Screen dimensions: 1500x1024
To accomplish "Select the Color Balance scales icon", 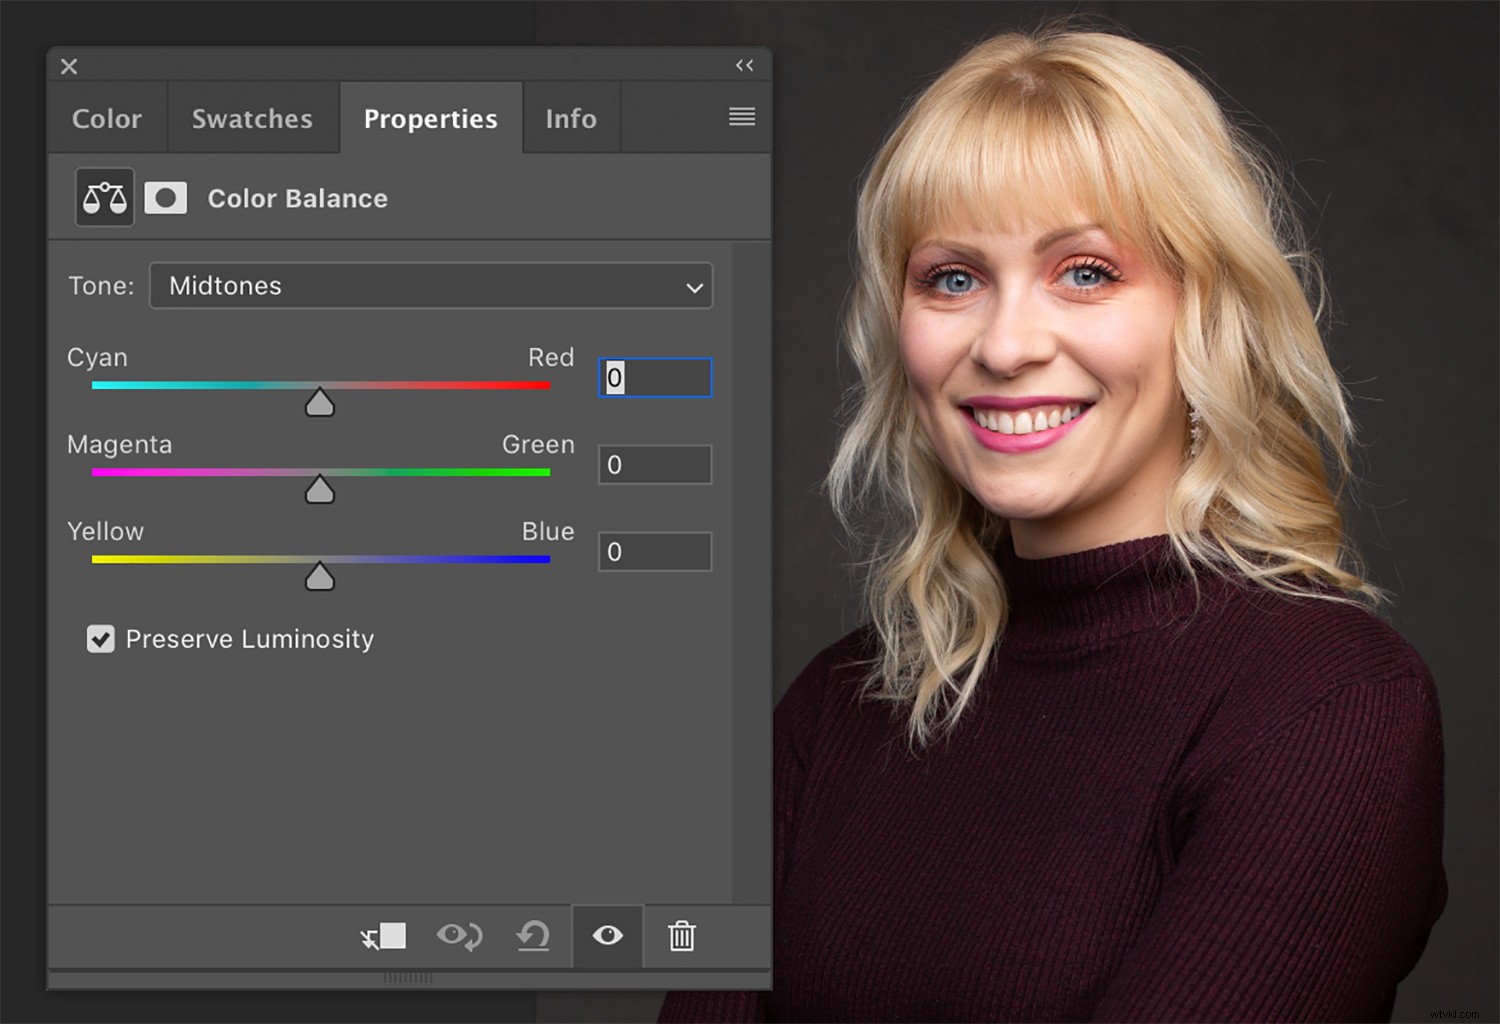I will point(104,197).
